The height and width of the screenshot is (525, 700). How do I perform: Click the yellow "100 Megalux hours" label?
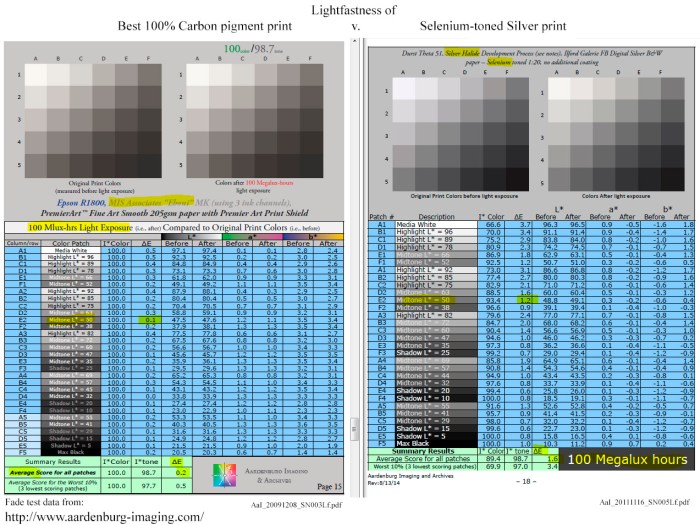(x=628, y=459)
